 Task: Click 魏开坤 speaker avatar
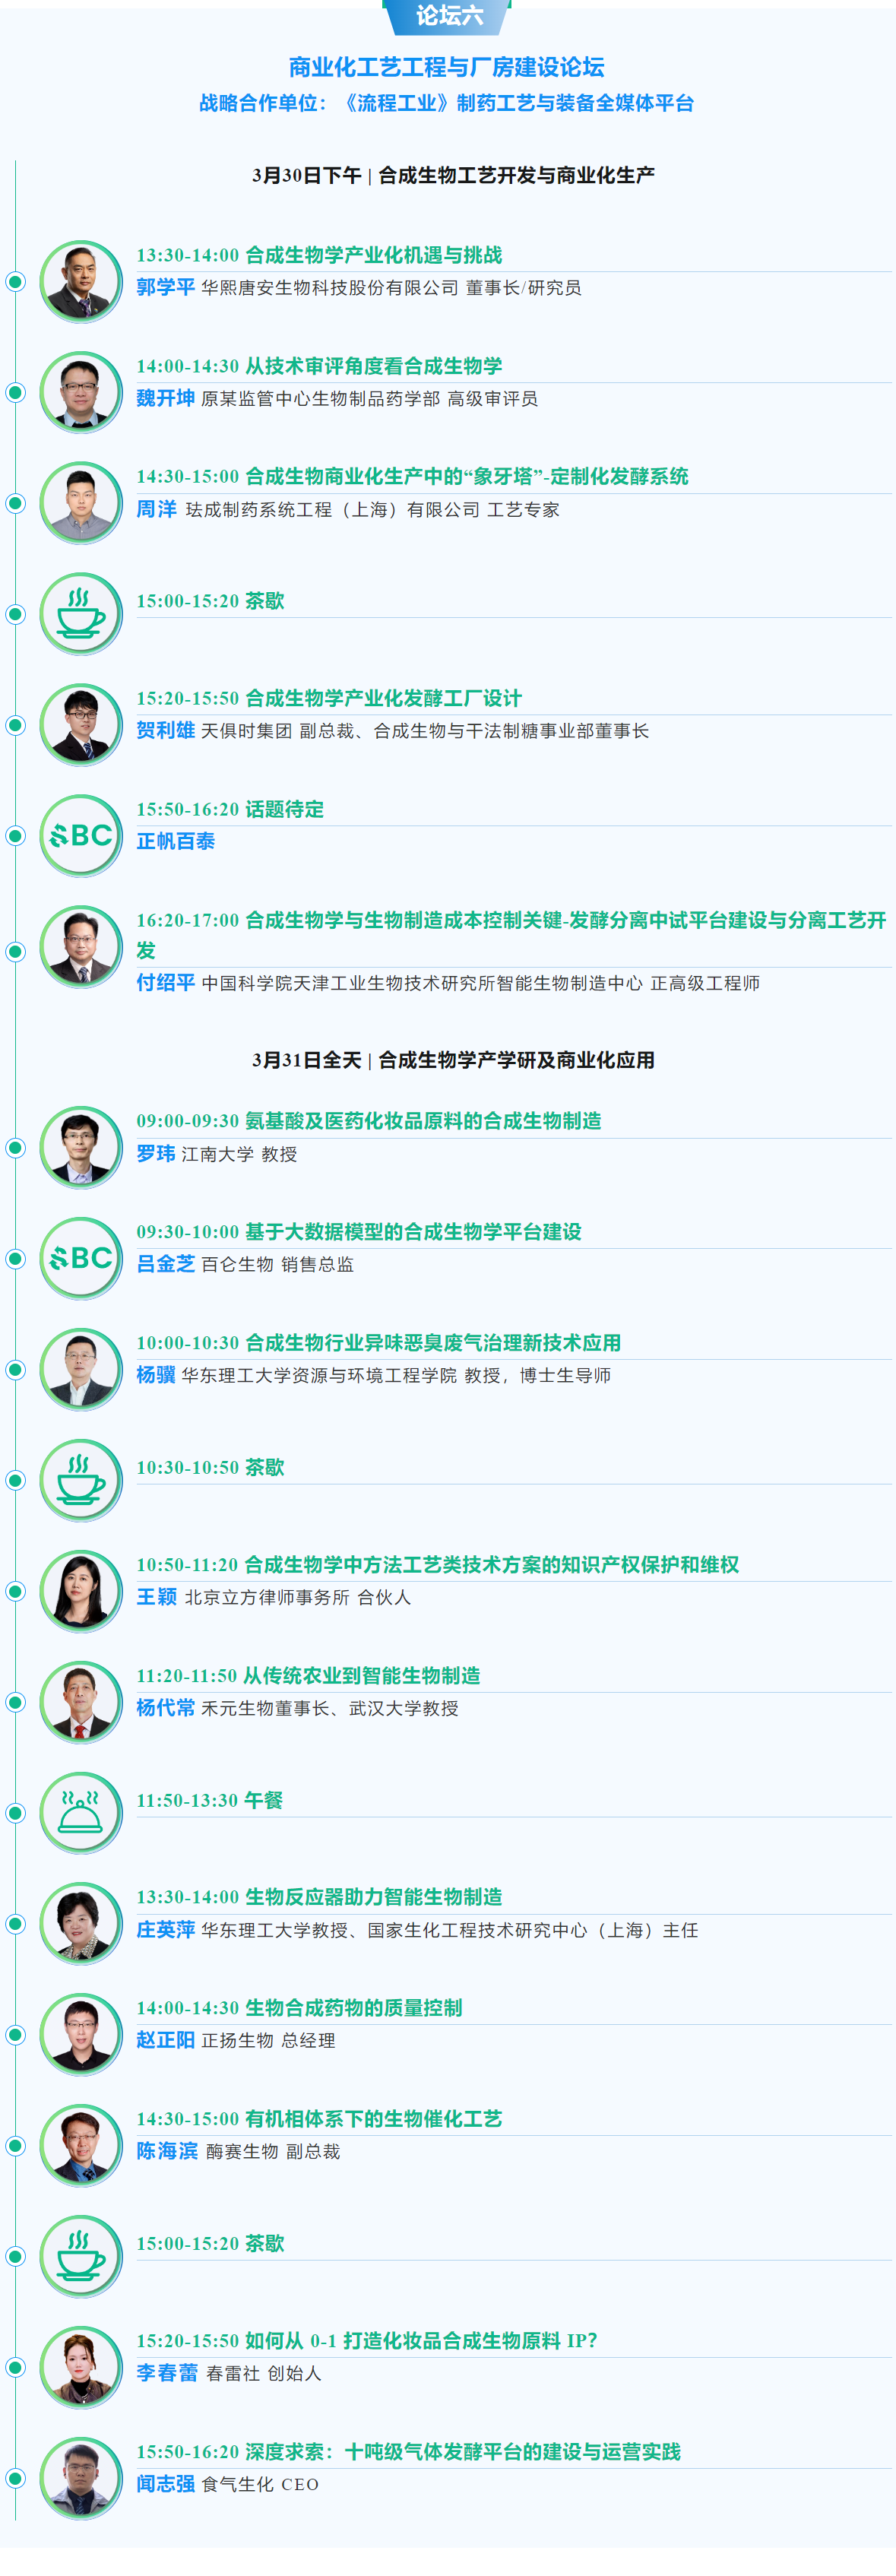pyautogui.click(x=81, y=392)
